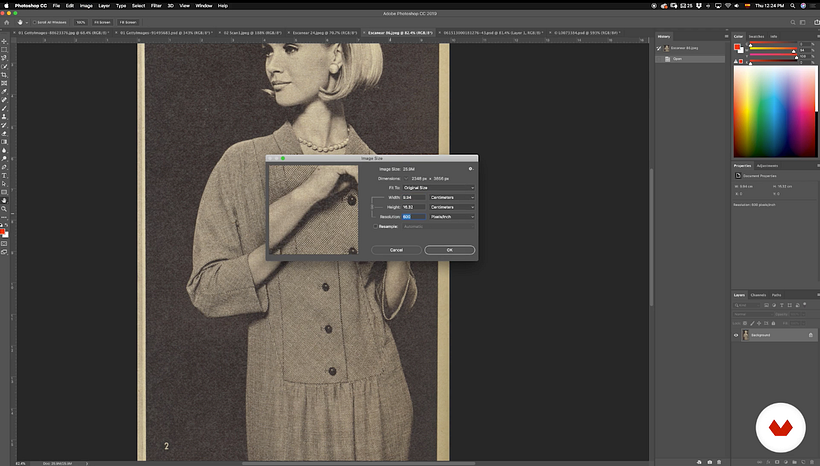Select the Eyedropper tool
820x466 pixels.
(x=4, y=92)
